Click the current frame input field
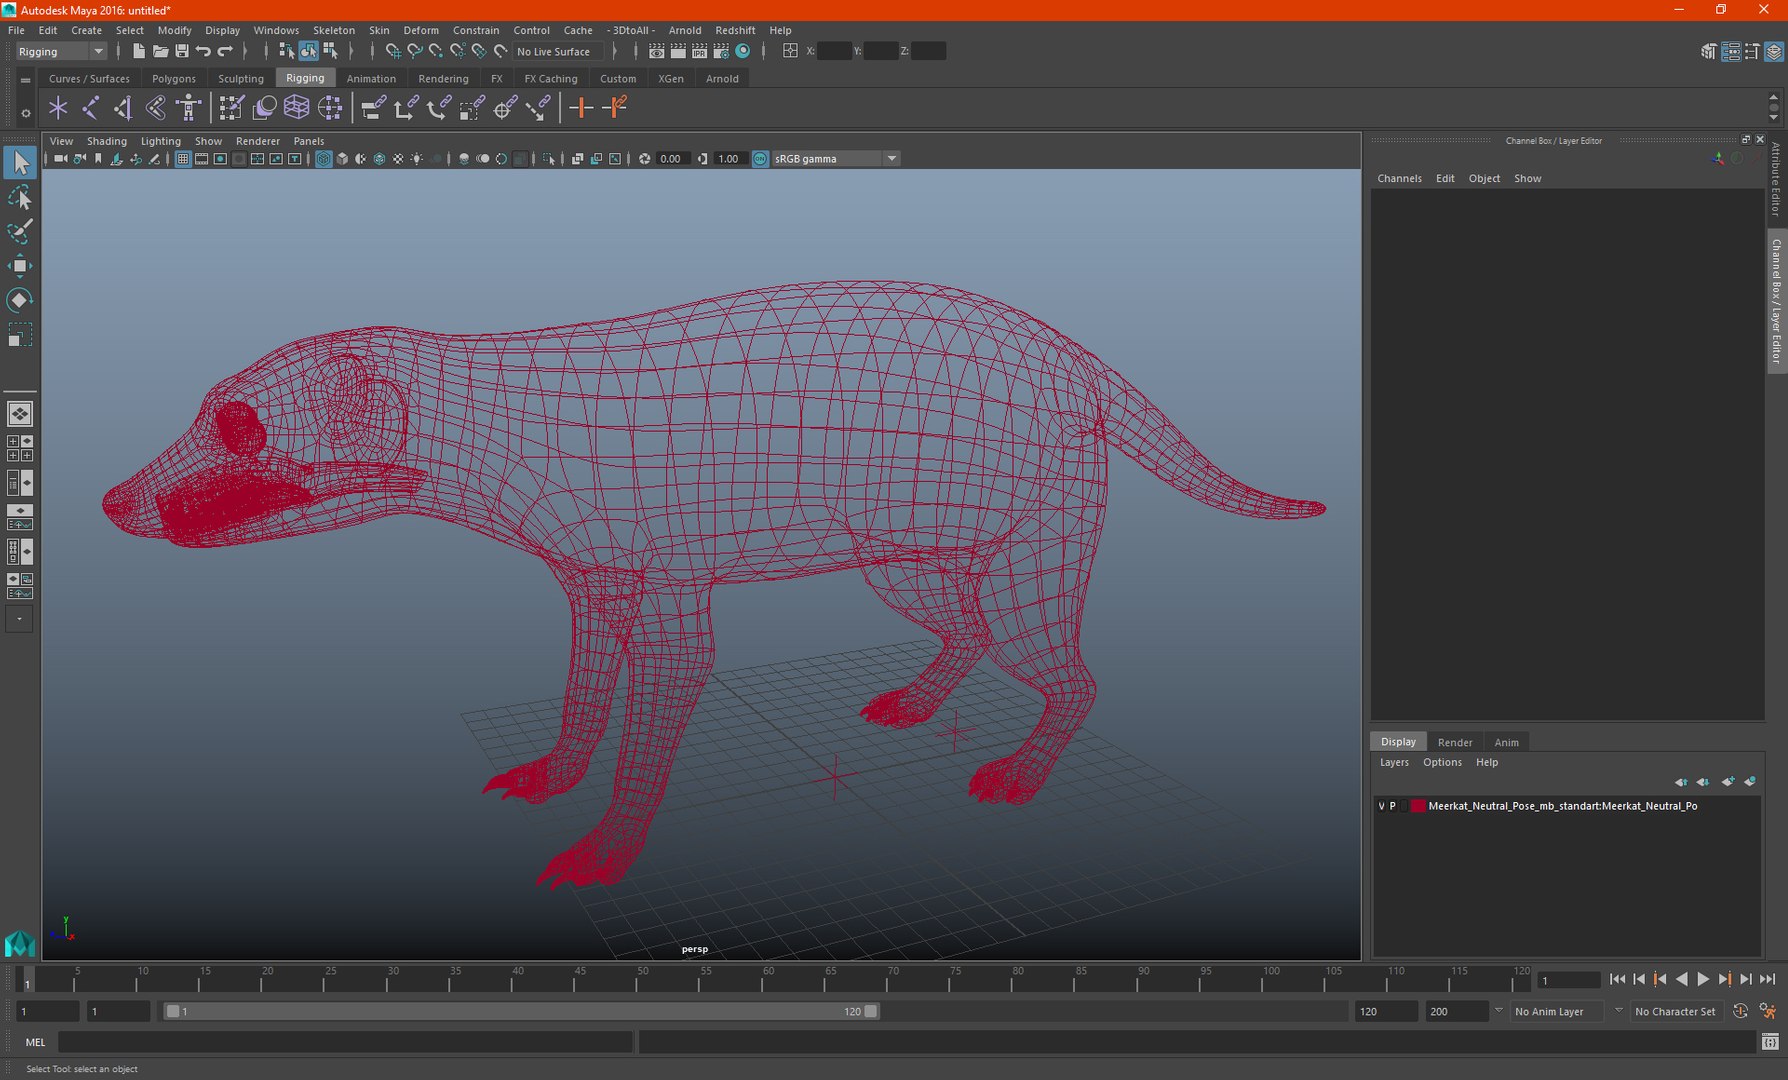 point(1568,980)
